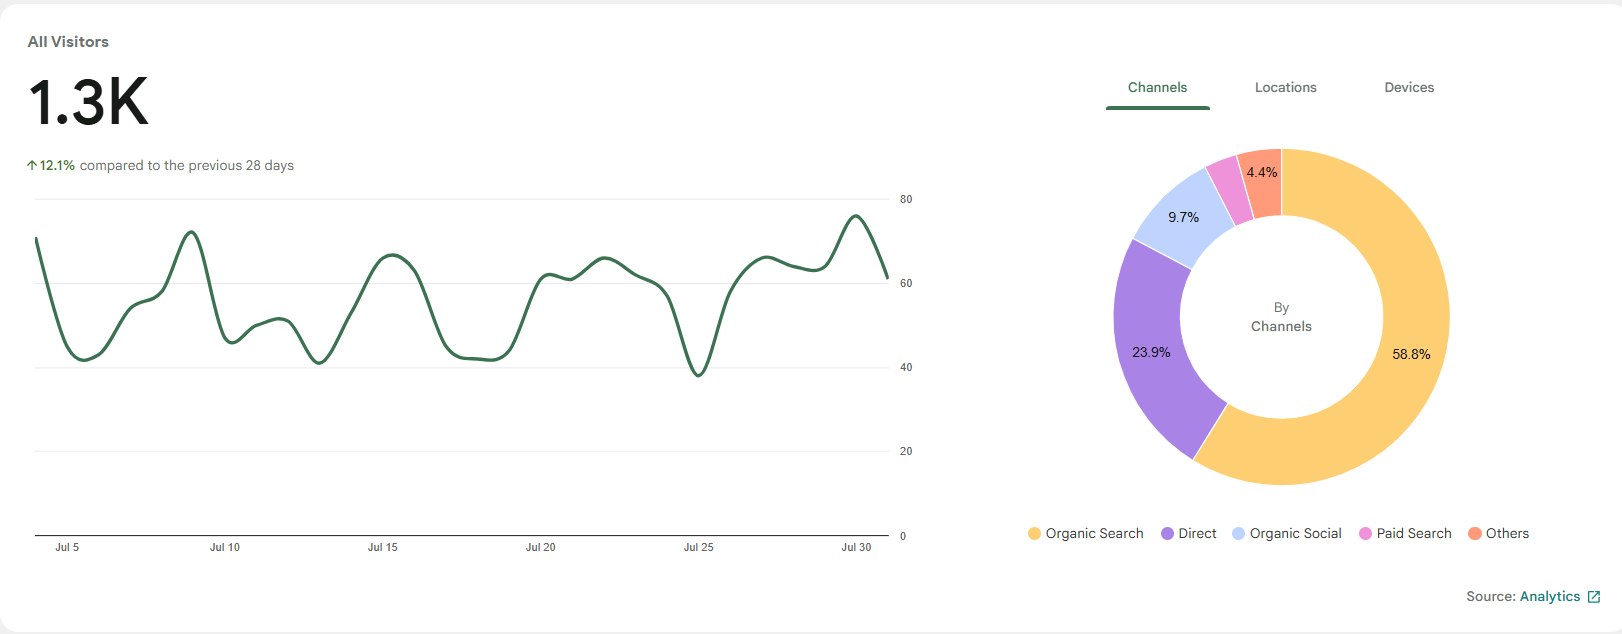The height and width of the screenshot is (634, 1622).
Task: Toggle the Others legend label
Action: click(x=1507, y=534)
